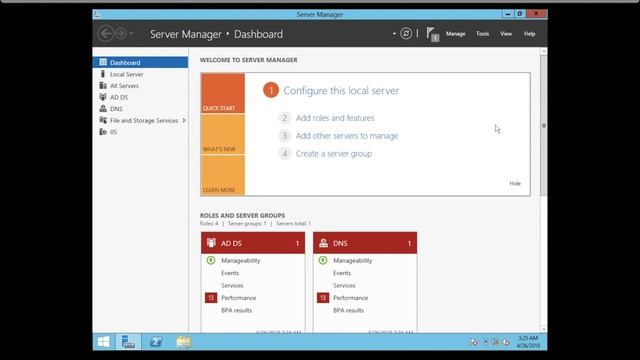This screenshot has width=640, height=360.
Task: Open Services in AD DS tile
Action: [232, 286]
